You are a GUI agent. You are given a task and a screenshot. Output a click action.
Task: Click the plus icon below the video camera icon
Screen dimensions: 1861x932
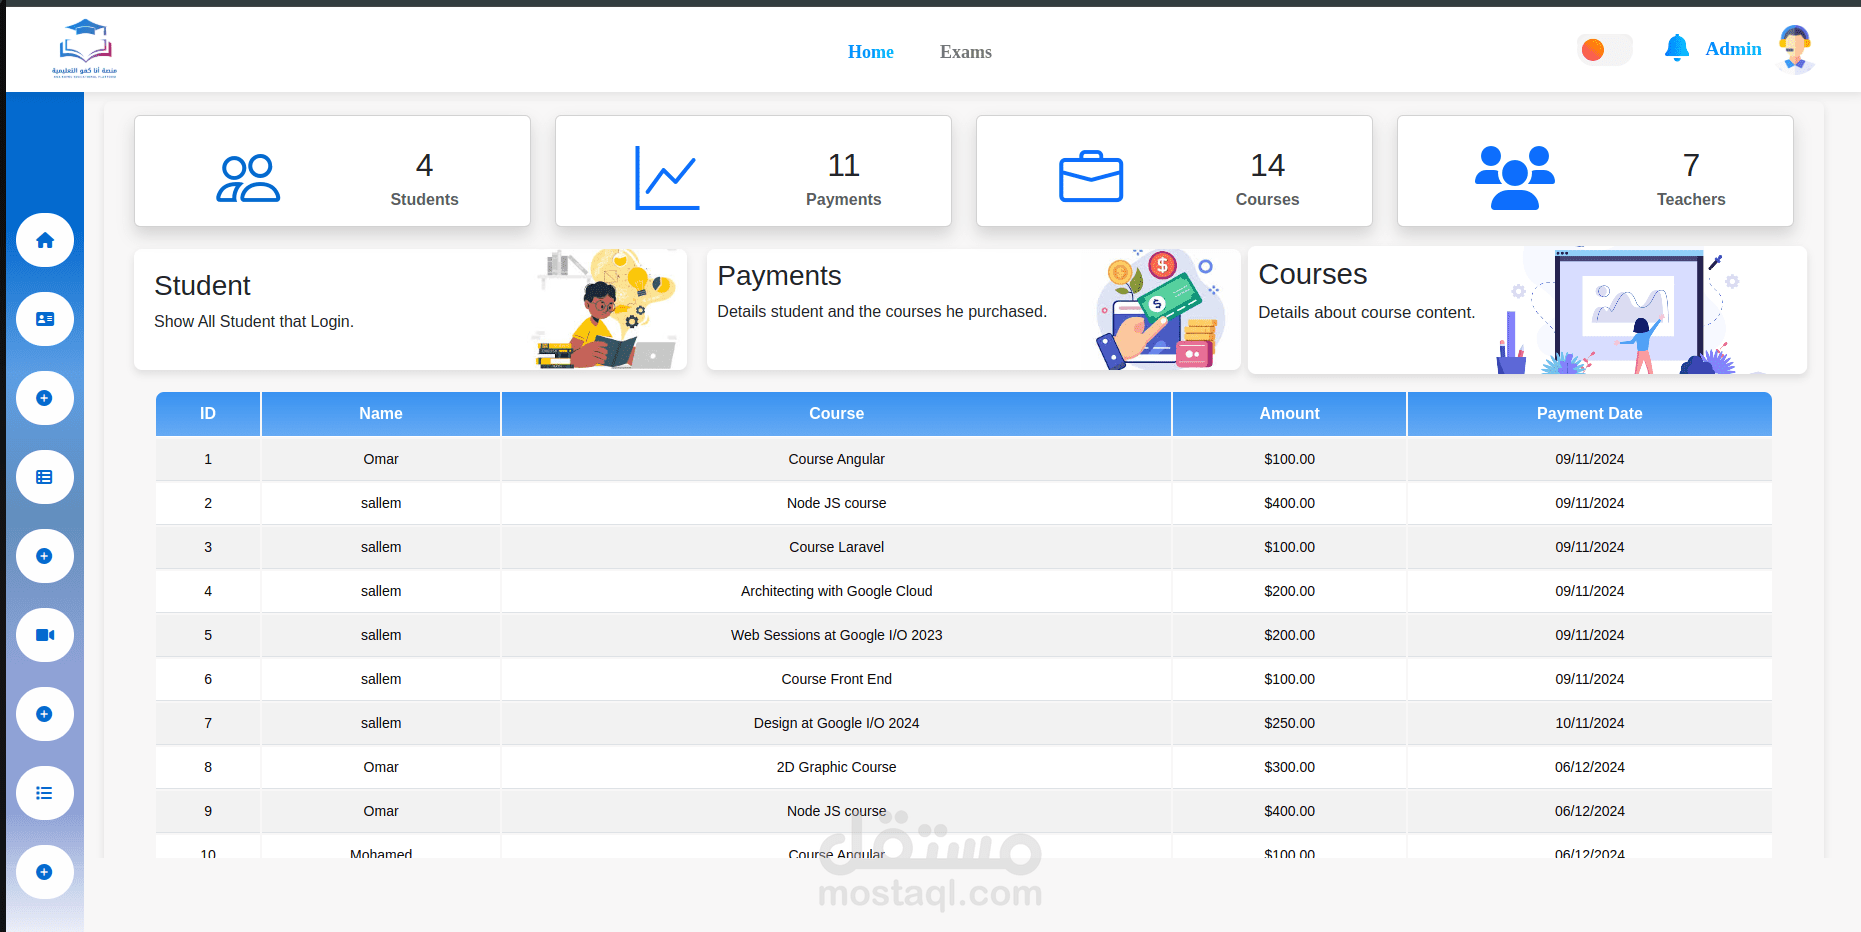click(x=45, y=714)
